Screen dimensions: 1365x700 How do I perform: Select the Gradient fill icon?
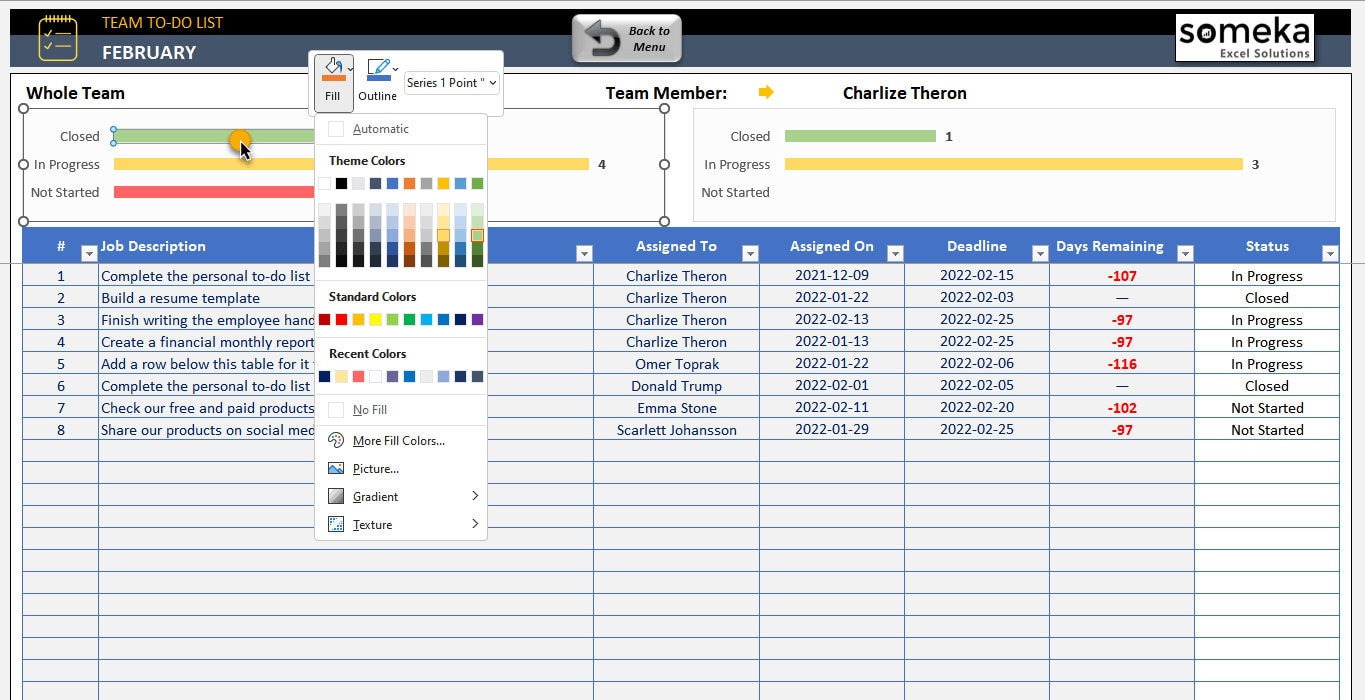pos(335,496)
